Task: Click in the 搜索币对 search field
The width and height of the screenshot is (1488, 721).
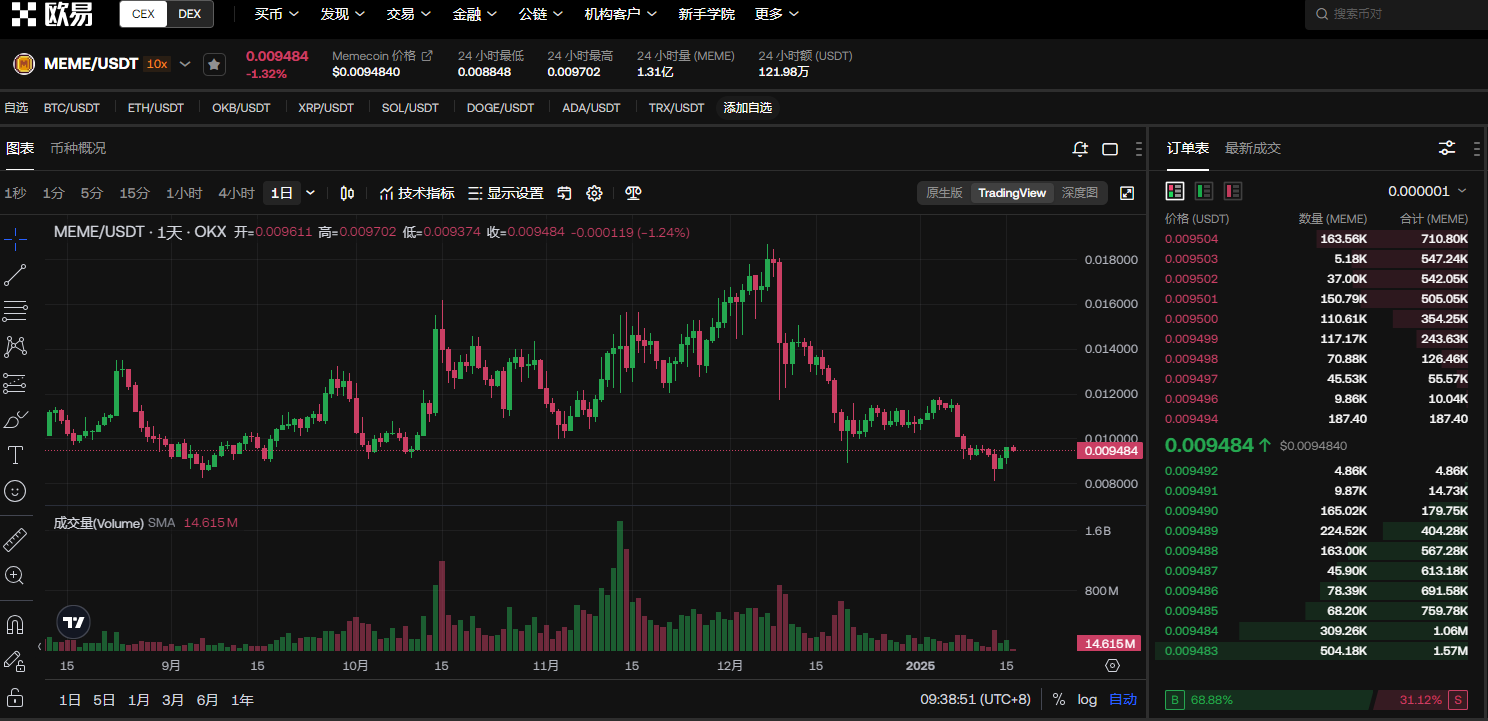Action: pos(1400,14)
